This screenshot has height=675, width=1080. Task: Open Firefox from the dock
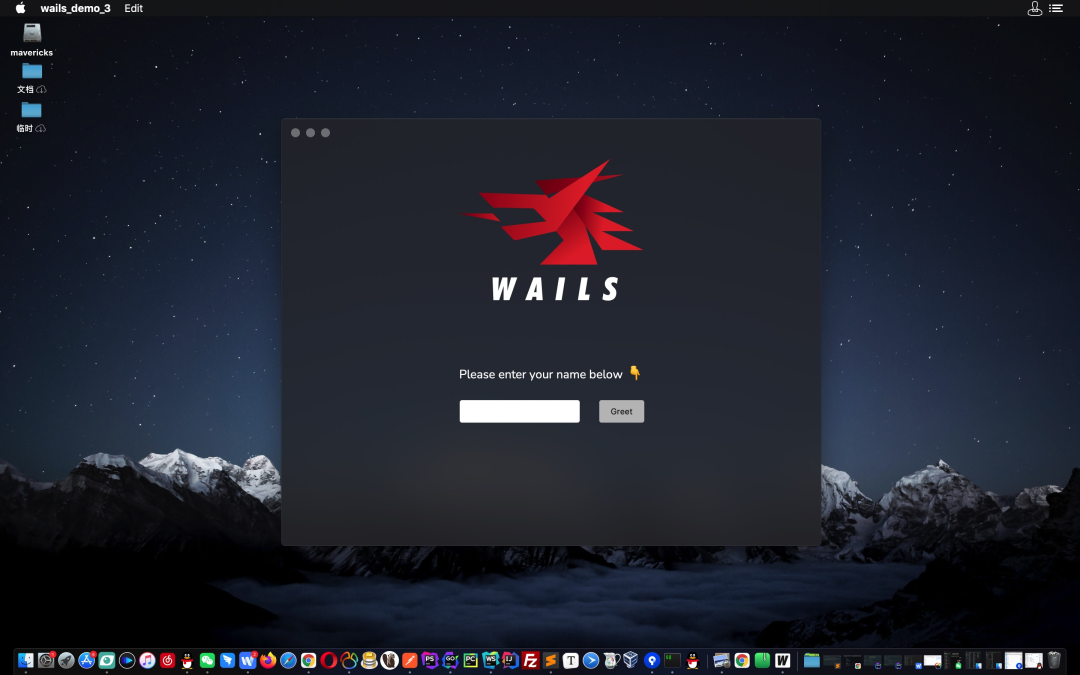[268, 661]
